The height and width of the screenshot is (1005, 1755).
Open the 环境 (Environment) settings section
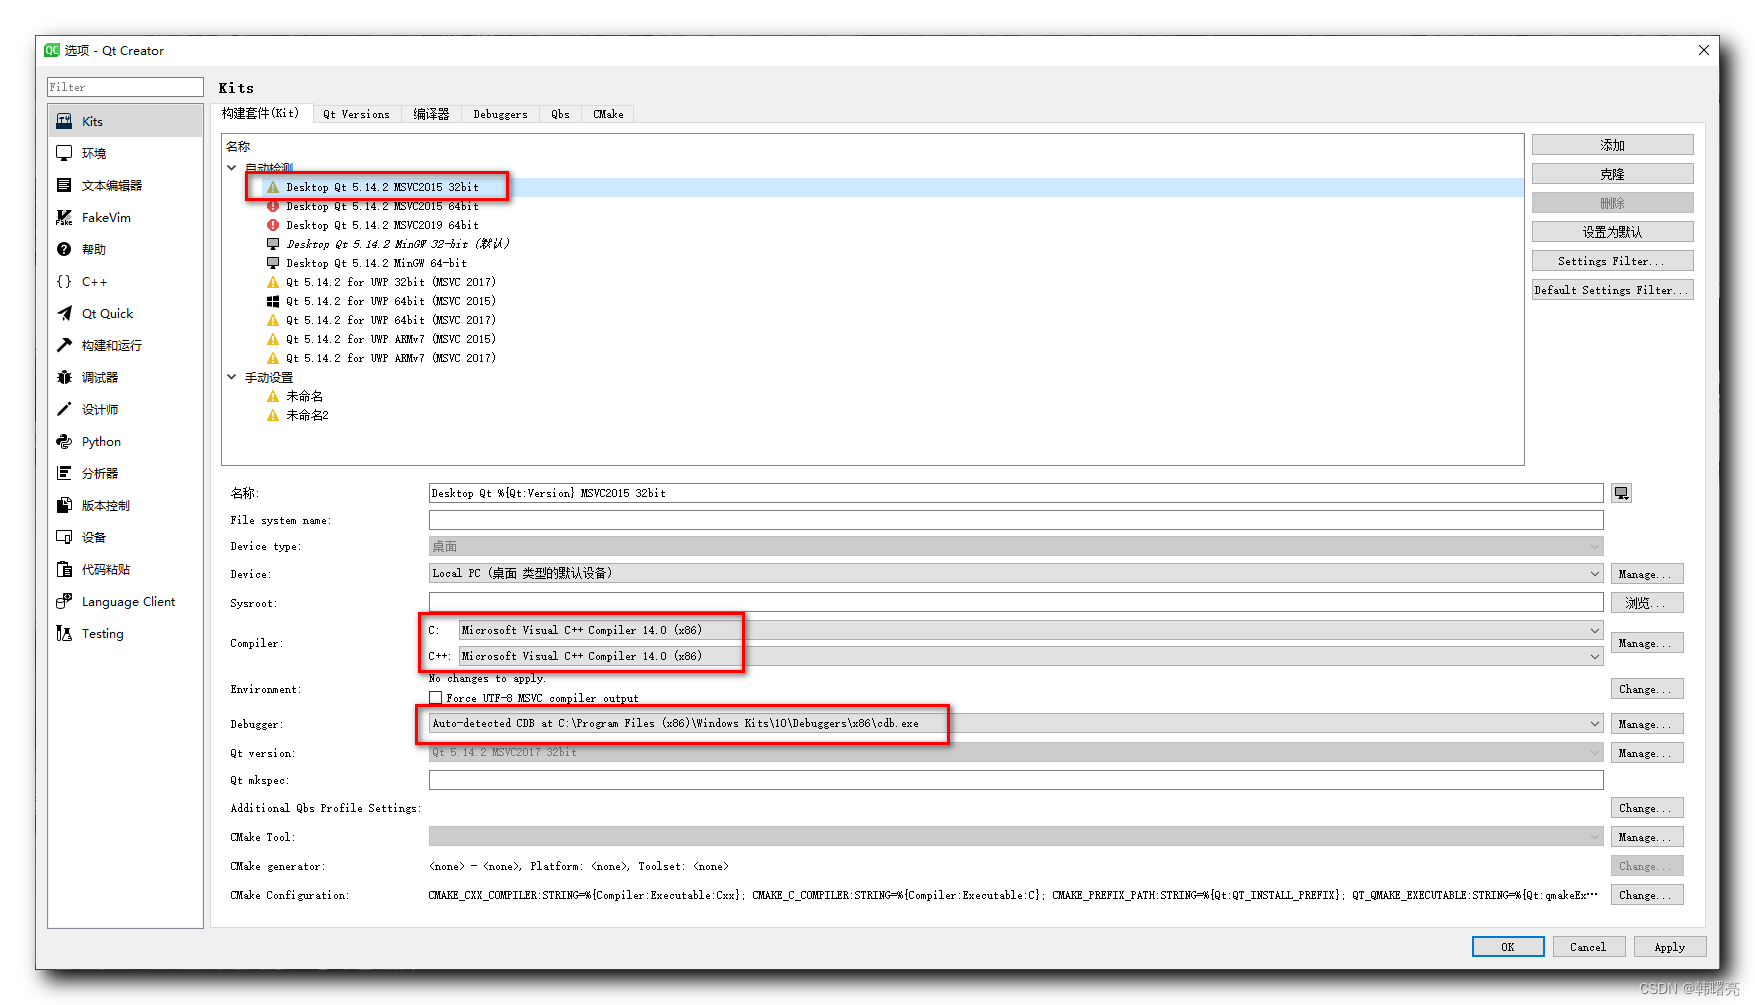[x=94, y=152]
